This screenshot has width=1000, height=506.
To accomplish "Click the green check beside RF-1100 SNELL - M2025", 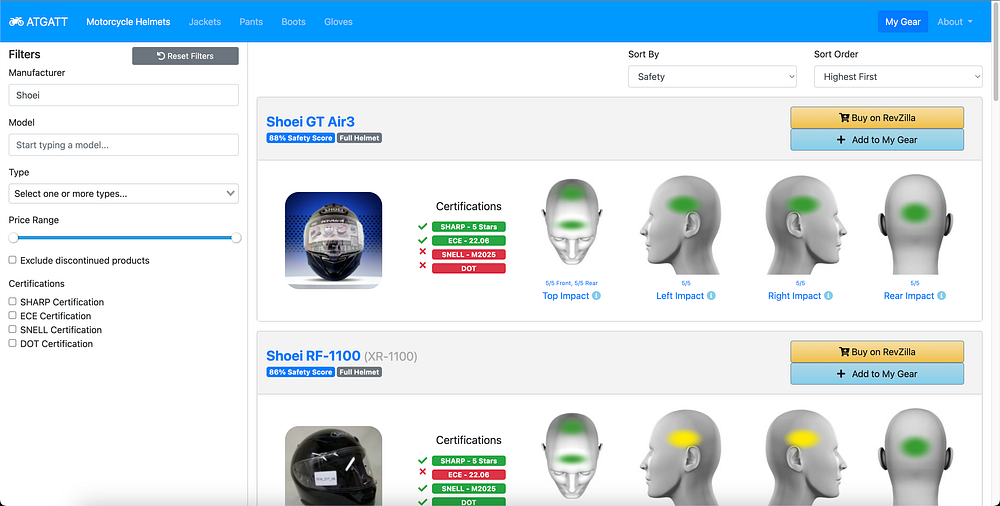I will (422, 488).
